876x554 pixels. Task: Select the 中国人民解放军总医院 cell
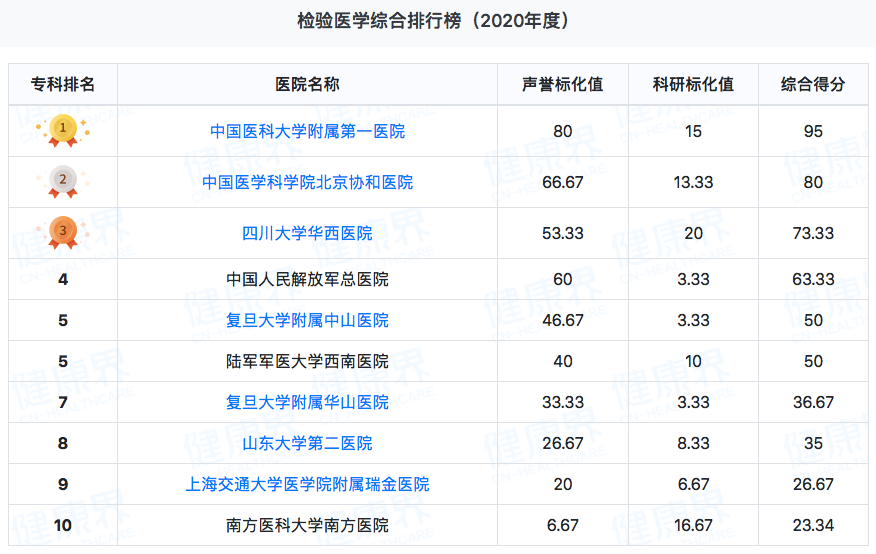tap(307, 279)
